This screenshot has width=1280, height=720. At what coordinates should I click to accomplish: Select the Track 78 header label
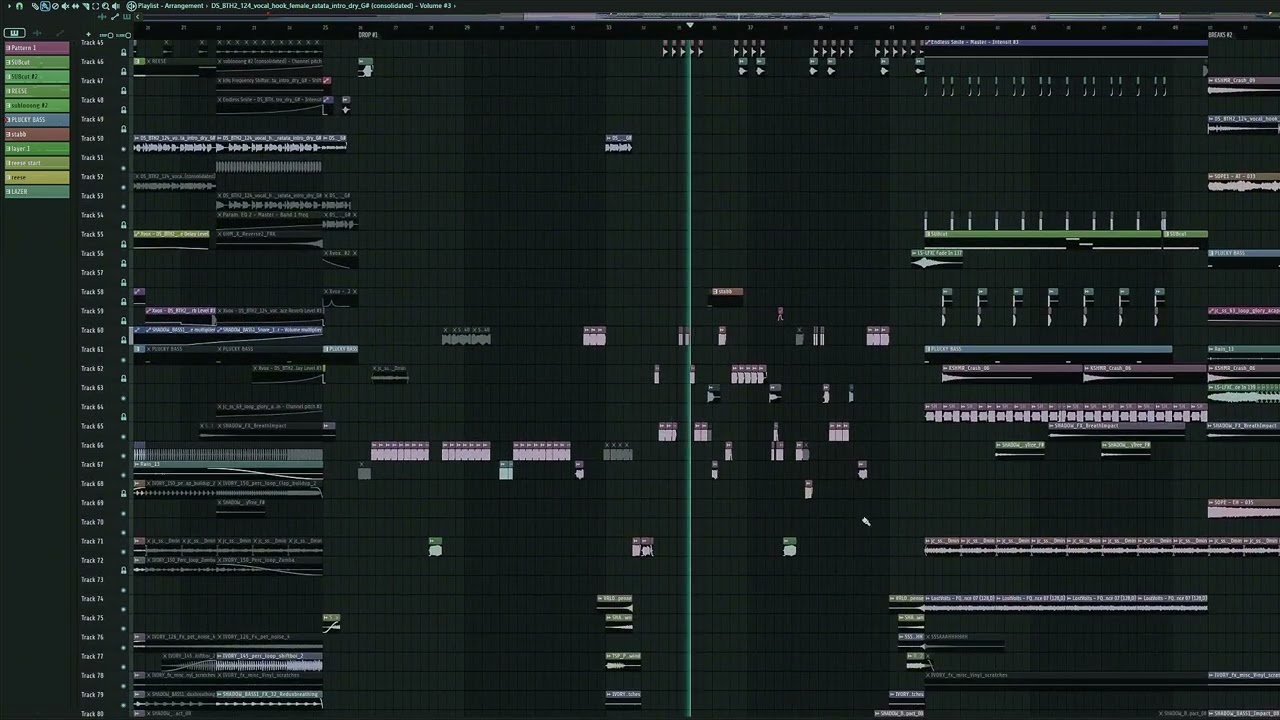(x=92, y=676)
